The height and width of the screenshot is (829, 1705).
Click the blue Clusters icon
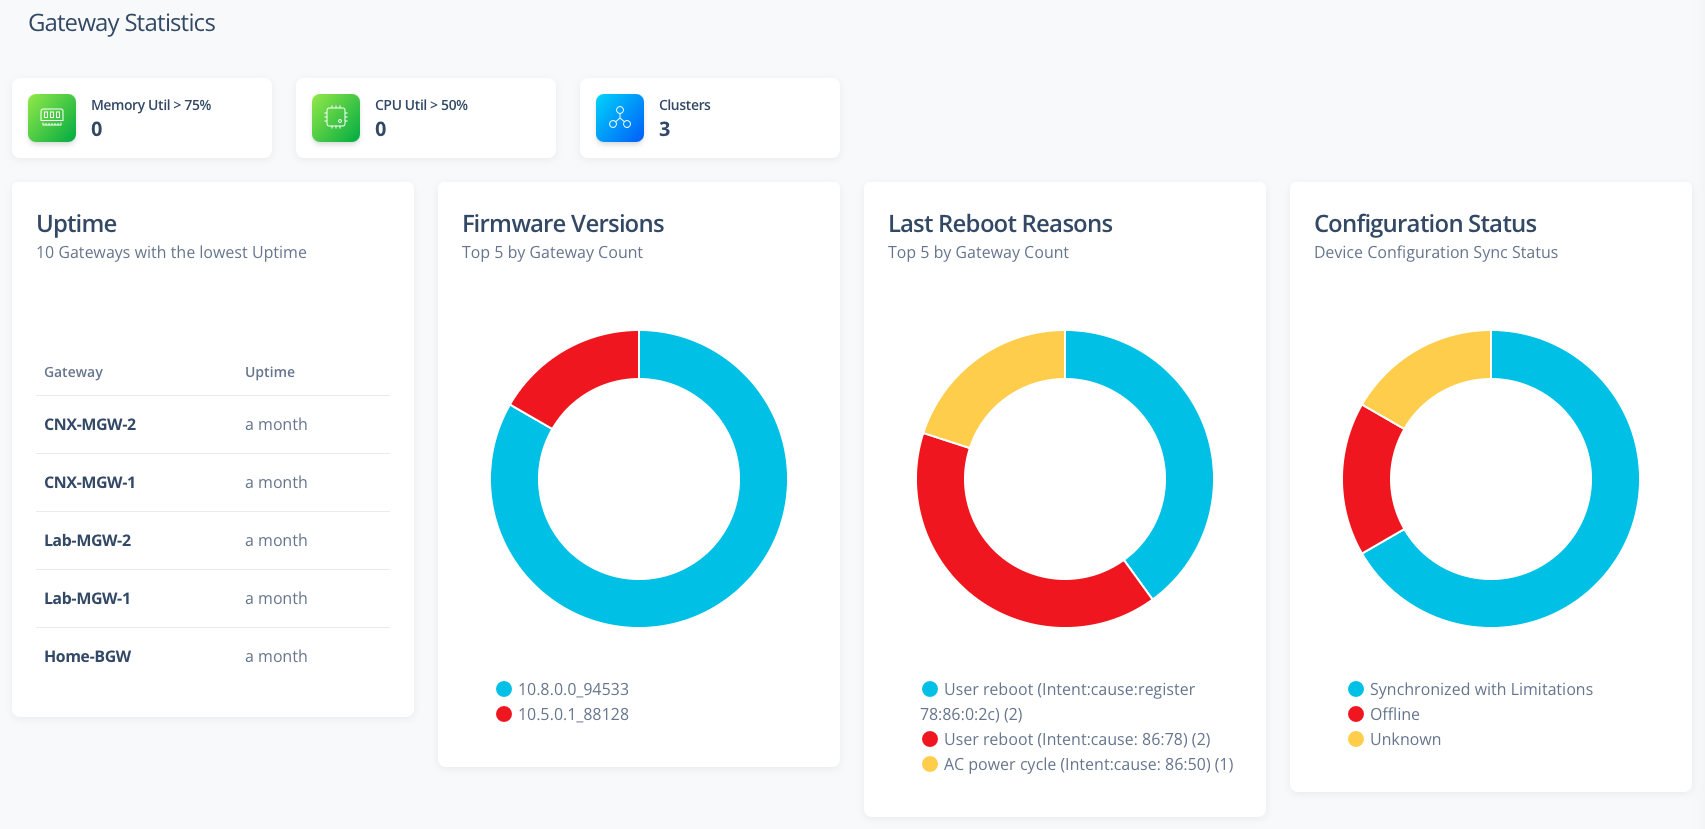coord(620,118)
